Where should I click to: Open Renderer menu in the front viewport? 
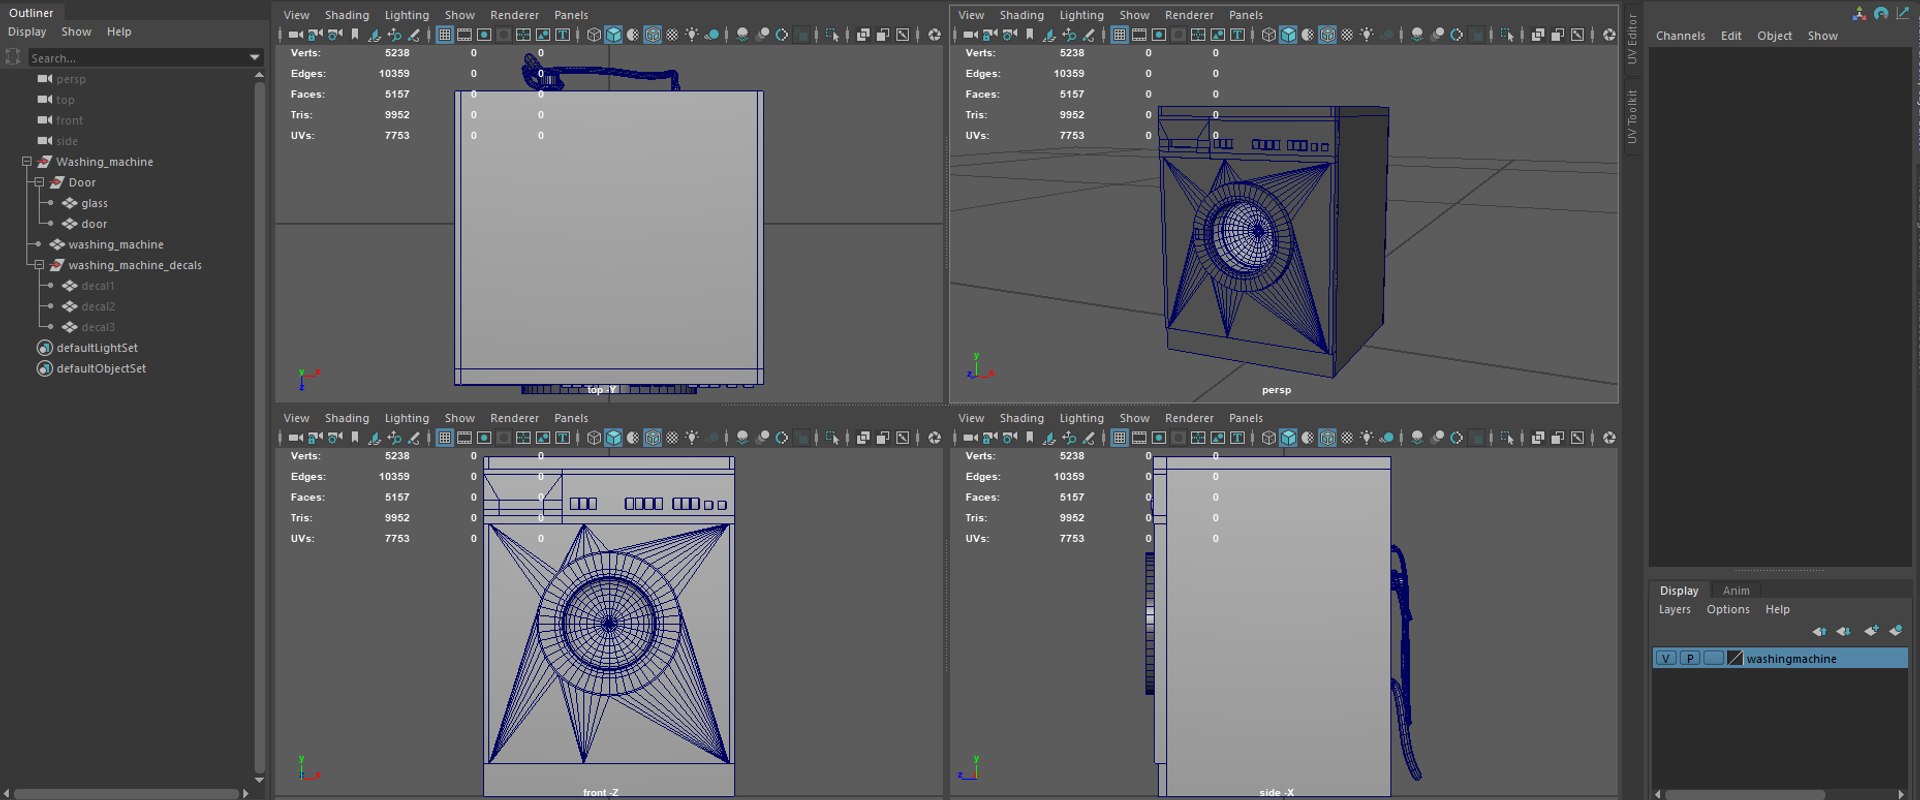click(x=515, y=418)
